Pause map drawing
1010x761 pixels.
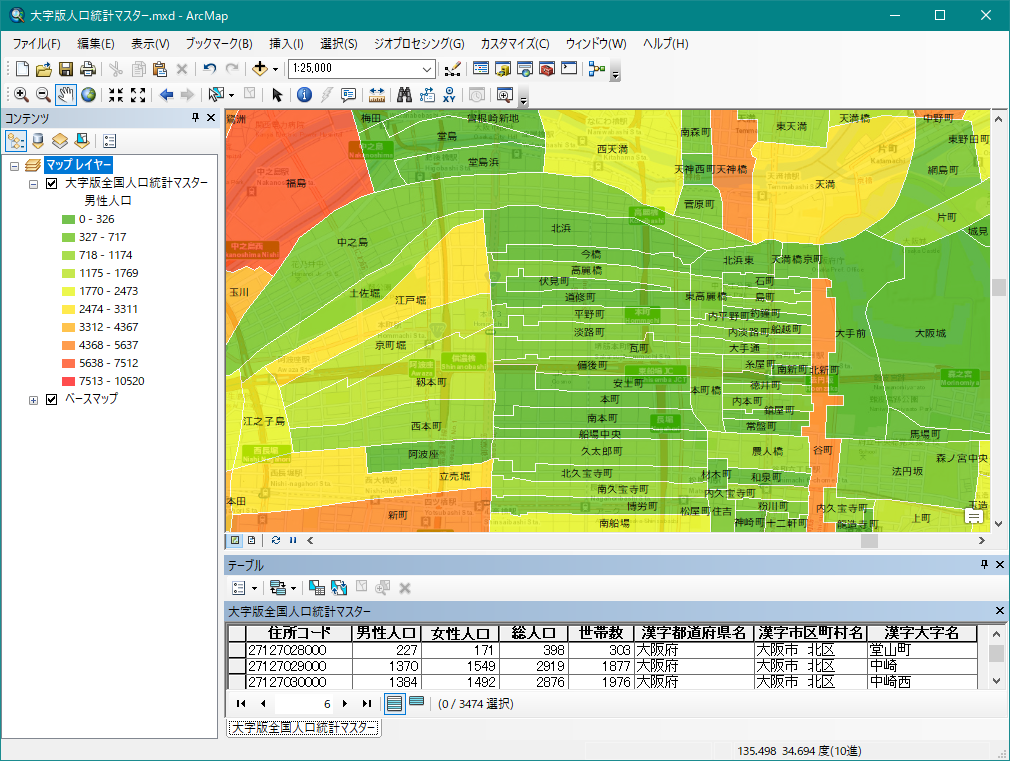coord(293,541)
